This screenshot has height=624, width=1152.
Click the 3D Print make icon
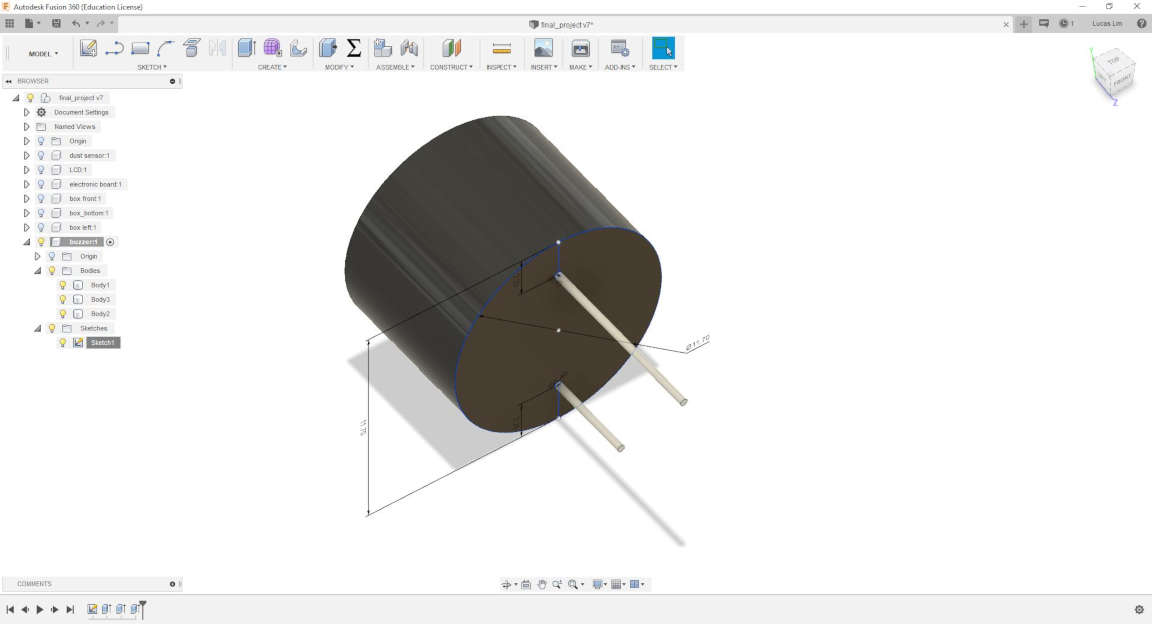click(580, 49)
